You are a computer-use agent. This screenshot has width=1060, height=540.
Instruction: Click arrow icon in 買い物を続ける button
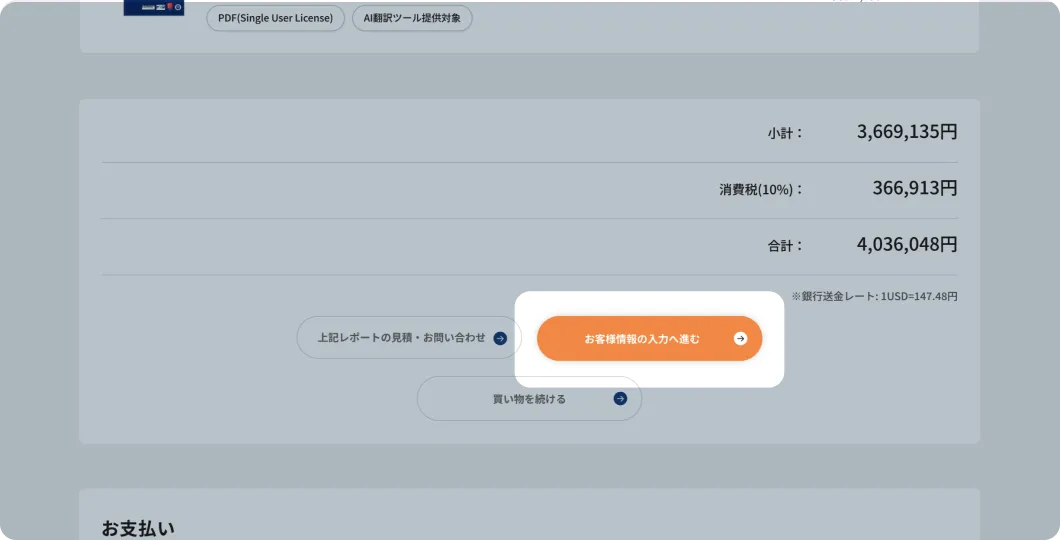click(x=620, y=399)
